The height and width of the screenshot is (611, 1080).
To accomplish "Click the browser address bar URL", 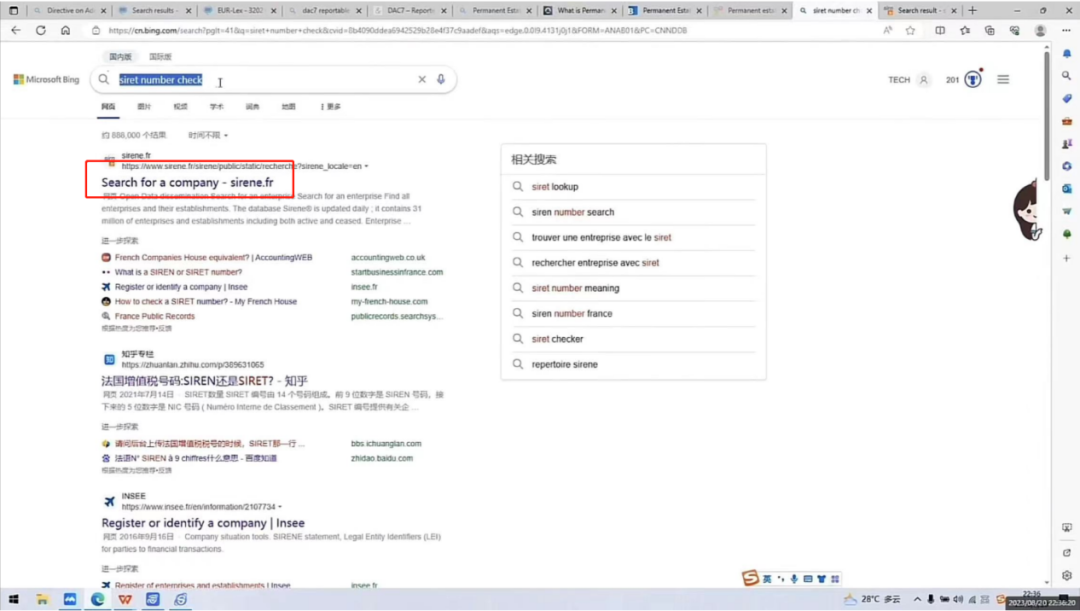I will tap(397, 30).
